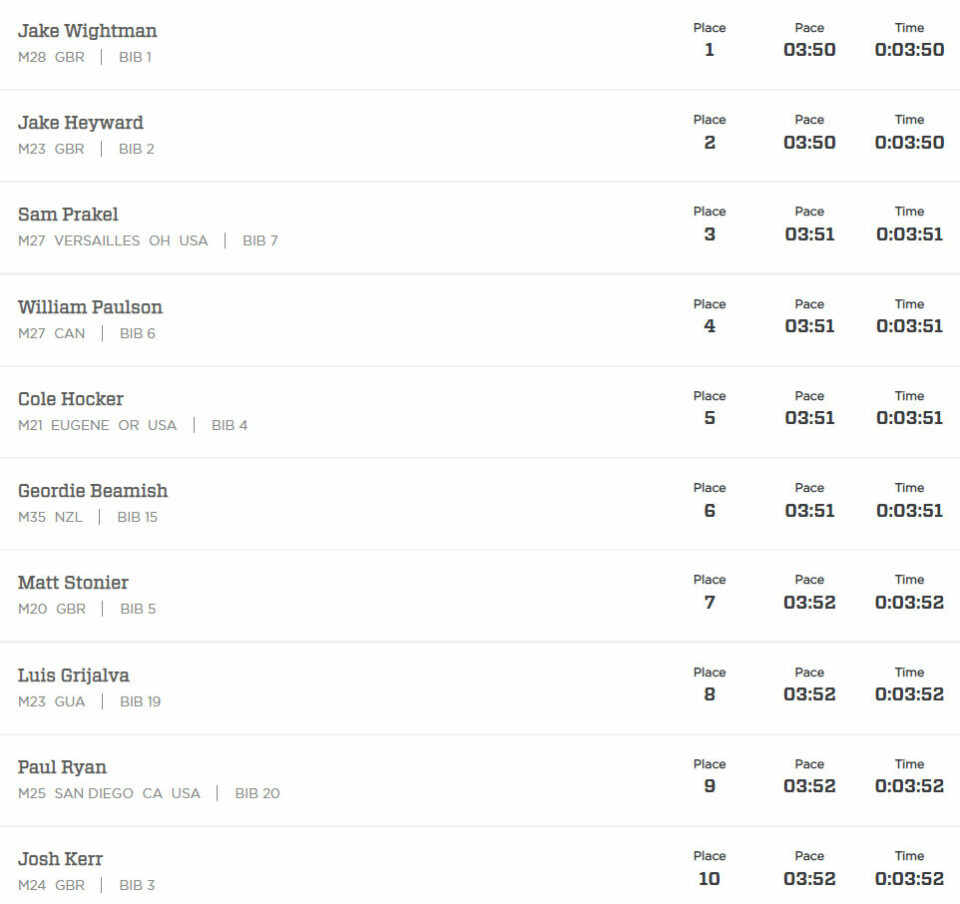Select Luis Grijalva's entry

tap(74, 675)
